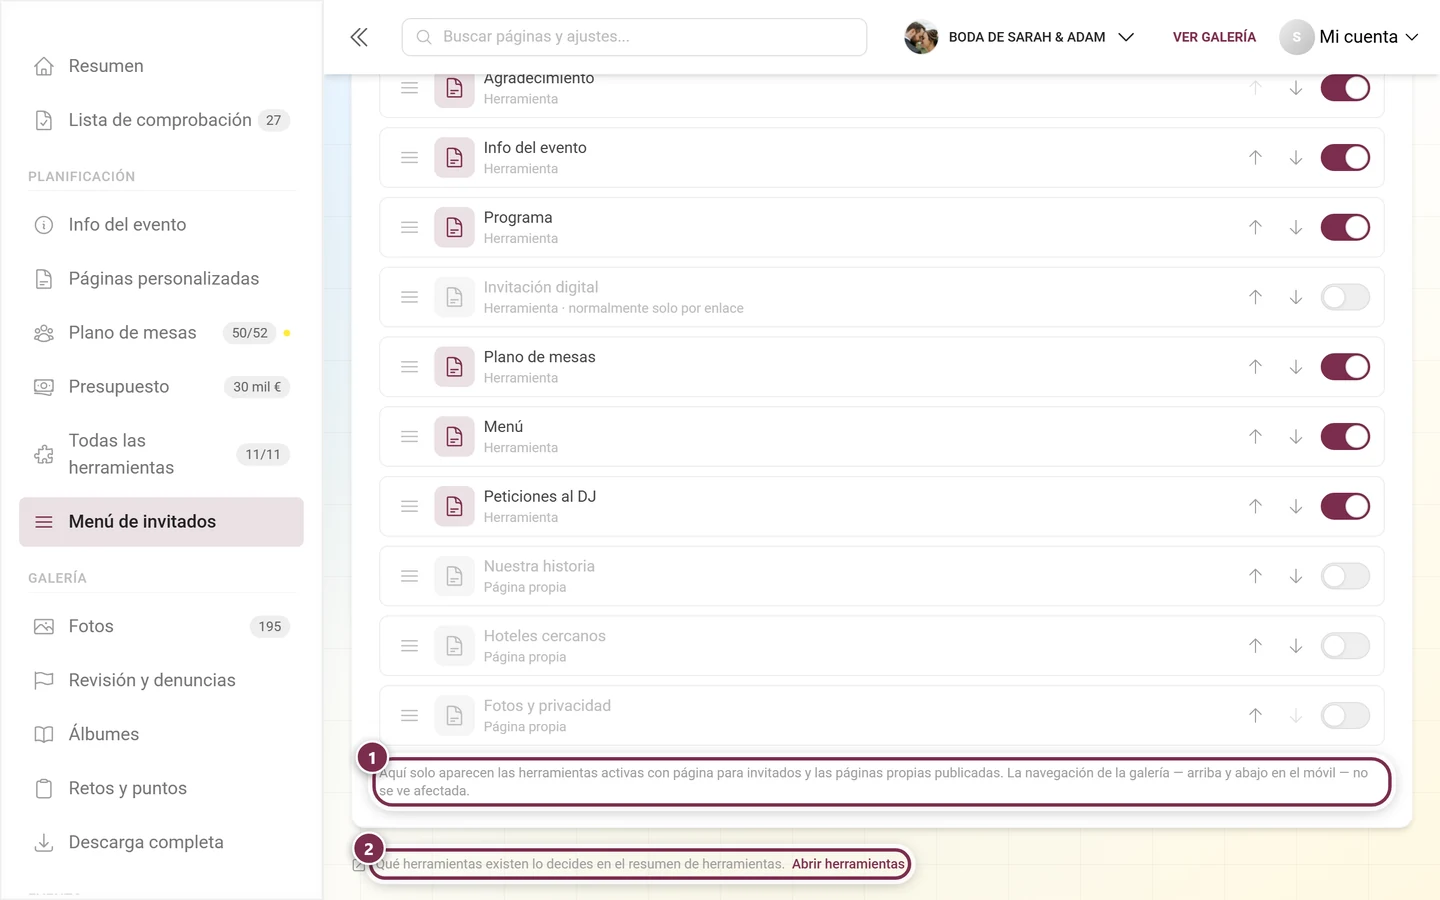Grab the drag handle of Programa row
Image resolution: width=1440 pixels, height=900 pixels.
tap(409, 228)
